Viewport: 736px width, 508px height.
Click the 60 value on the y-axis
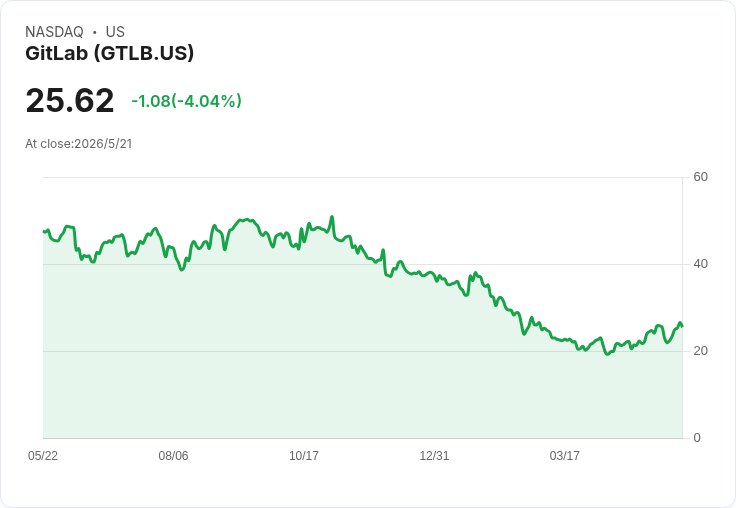[x=700, y=177]
